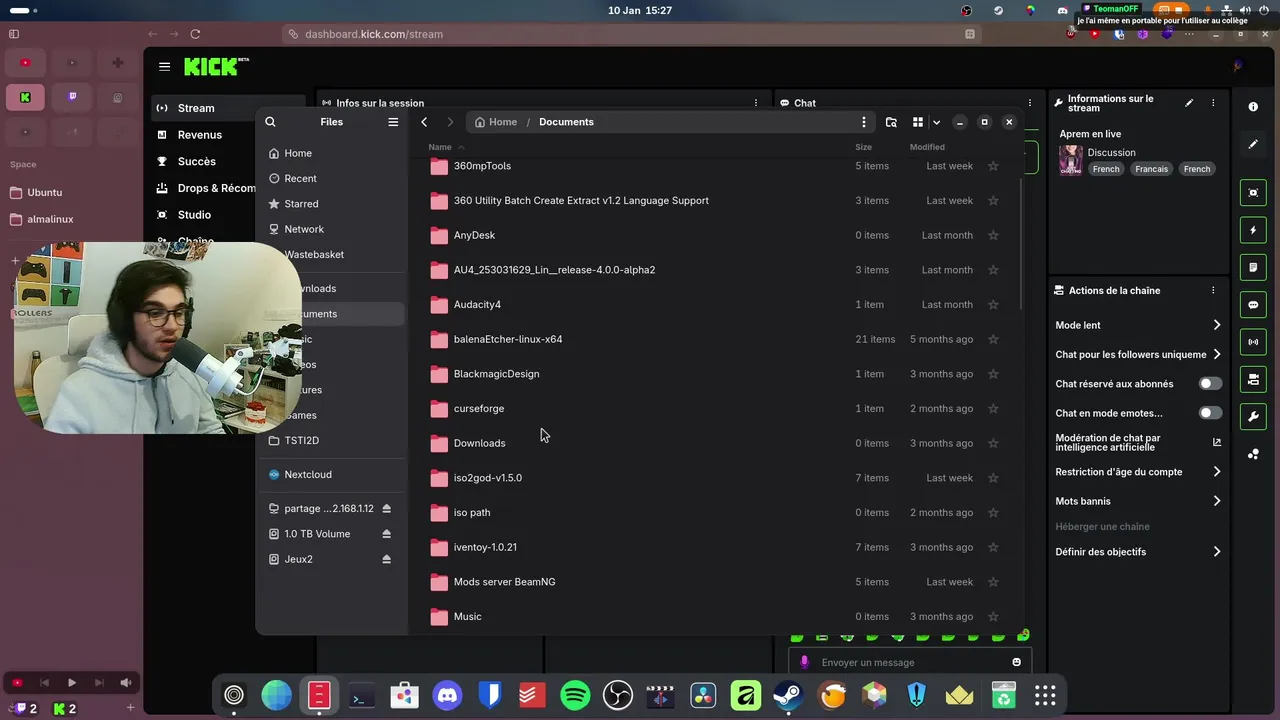The width and height of the screenshot is (1280, 720).
Task: Star the curseforge folder
Action: 993,408
